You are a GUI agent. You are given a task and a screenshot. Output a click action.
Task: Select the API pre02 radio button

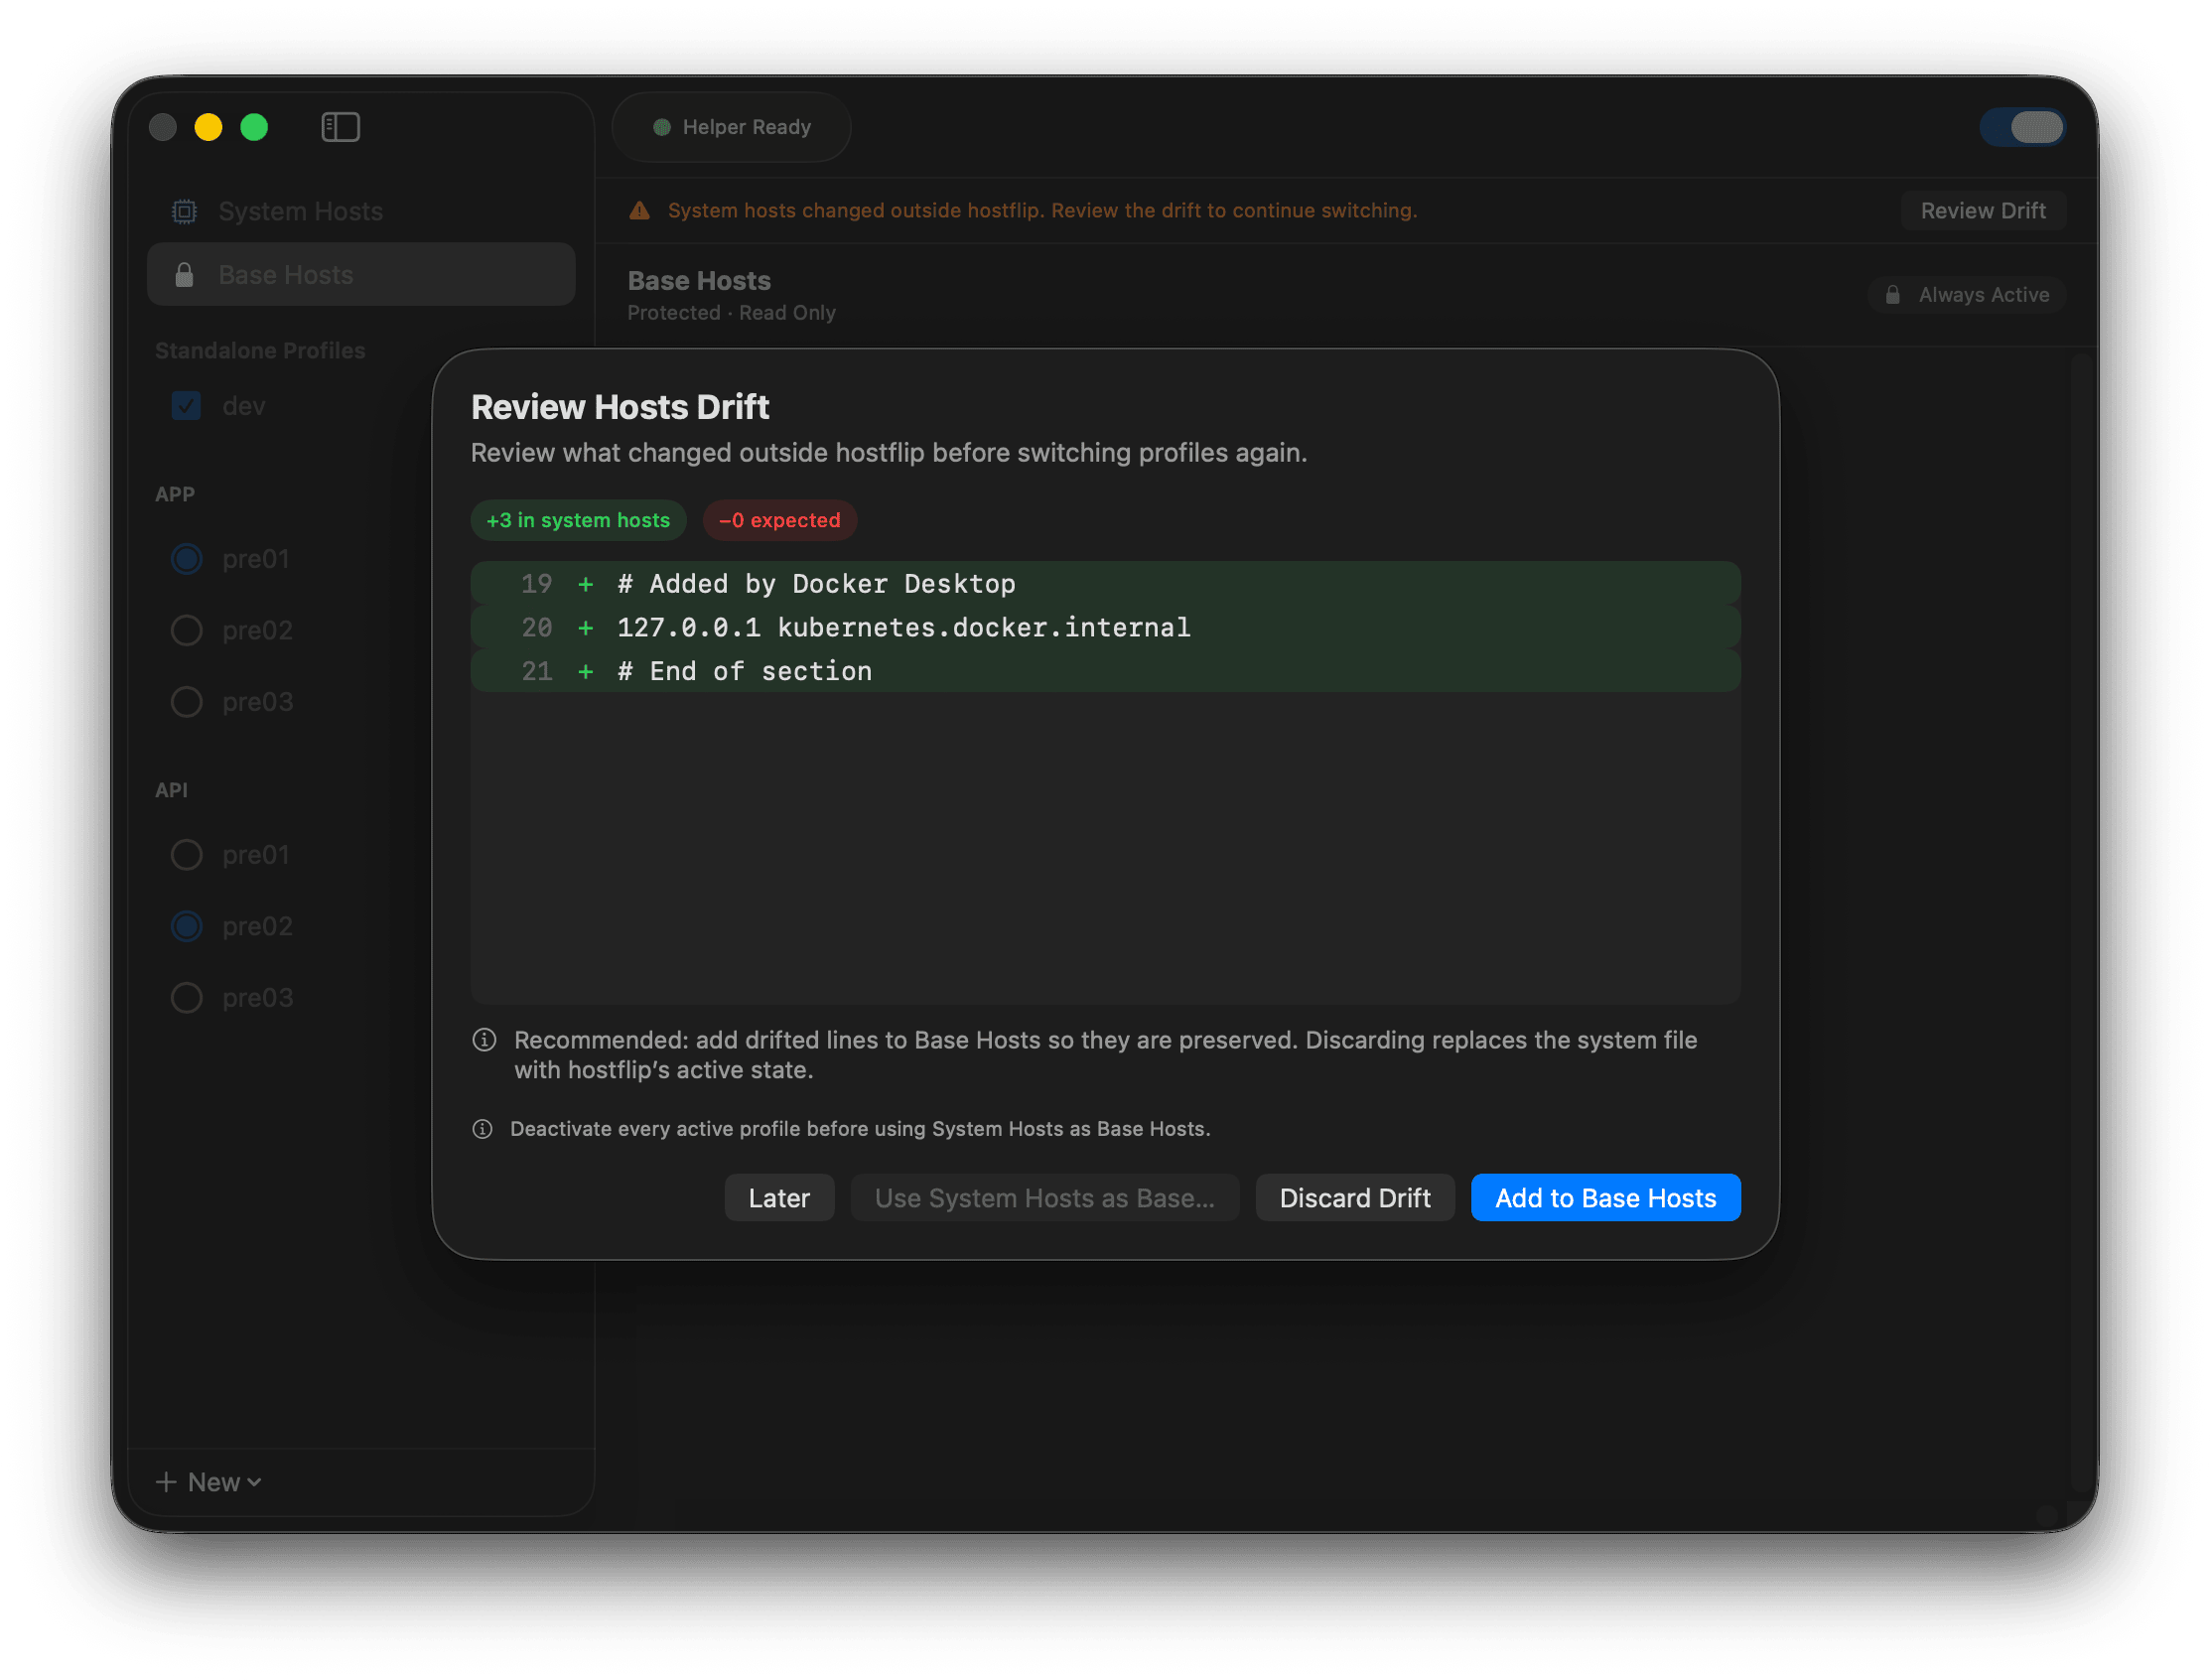tap(186, 926)
